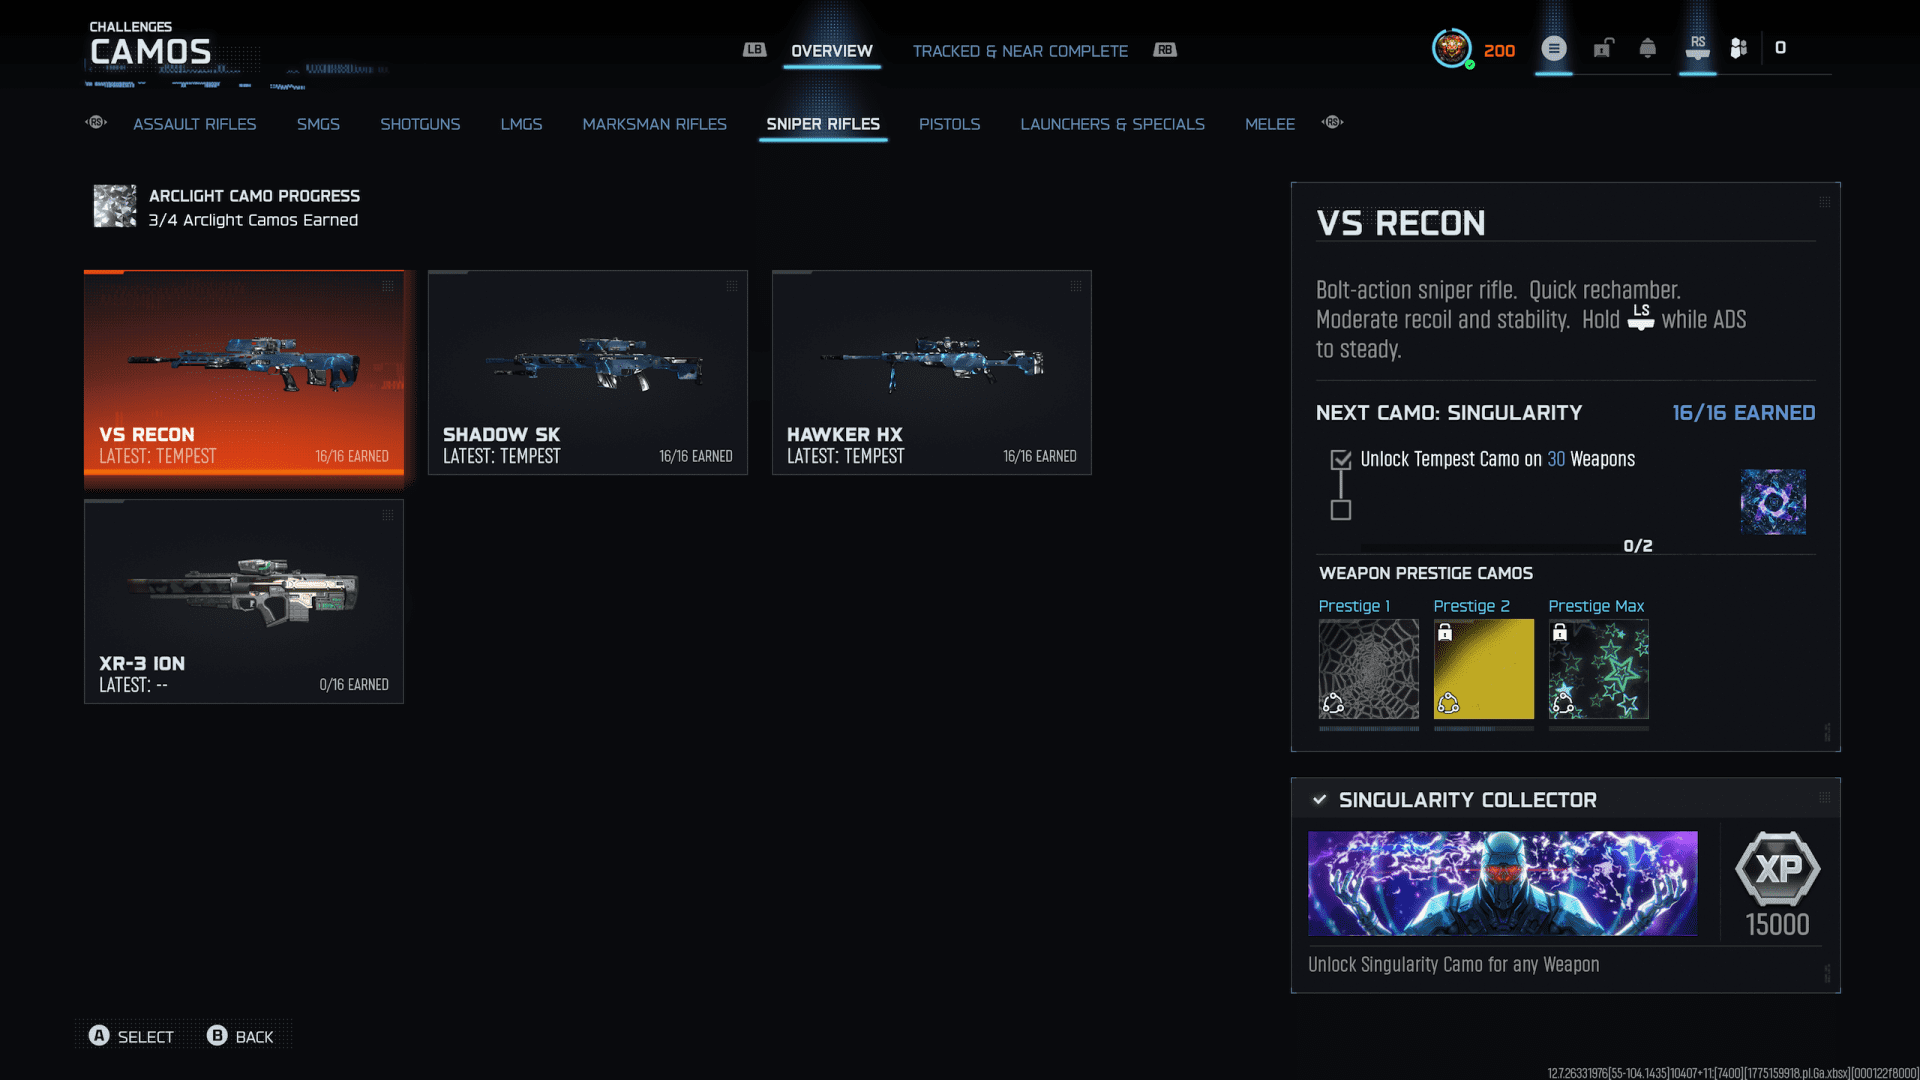Select the Pistols category tab
This screenshot has height=1080, width=1920.
(x=949, y=124)
